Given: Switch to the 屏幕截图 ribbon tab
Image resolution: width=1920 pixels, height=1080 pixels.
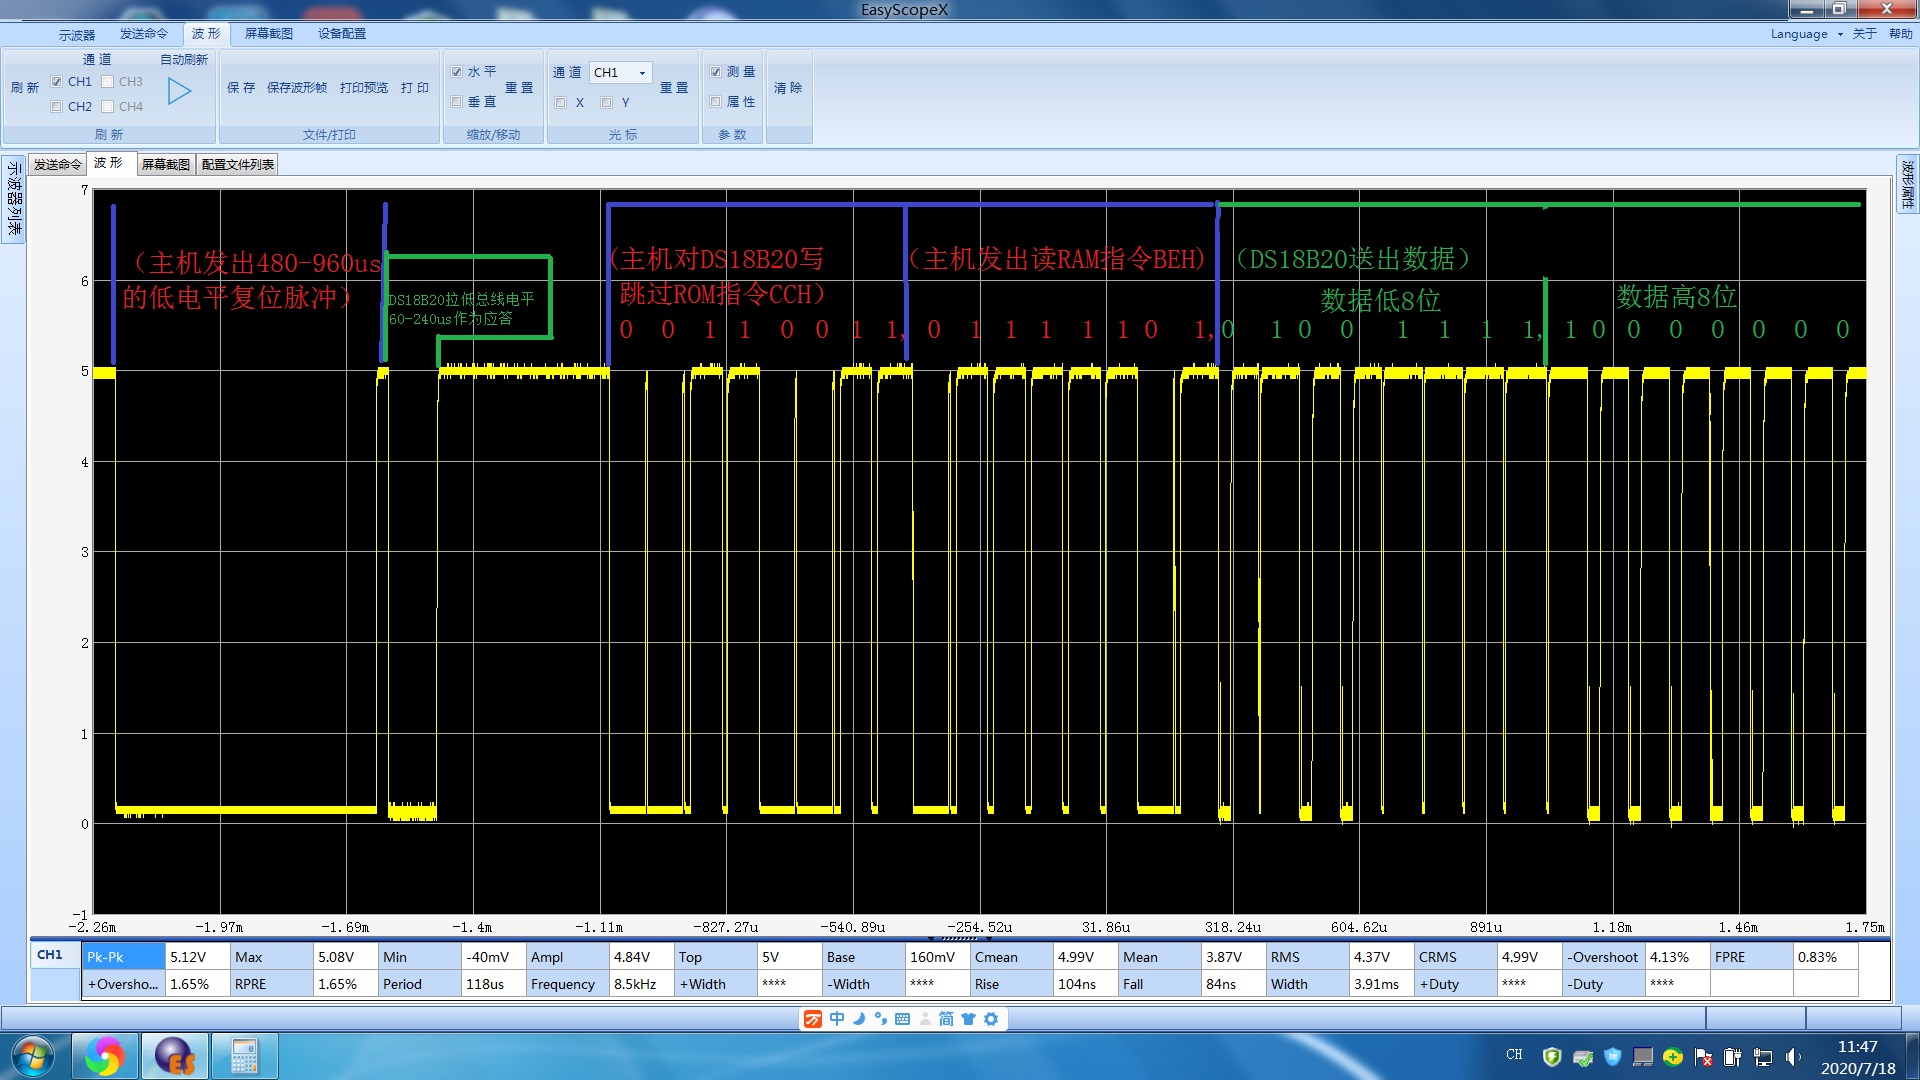Looking at the screenshot, I should pyautogui.click(x=268, y=34).
